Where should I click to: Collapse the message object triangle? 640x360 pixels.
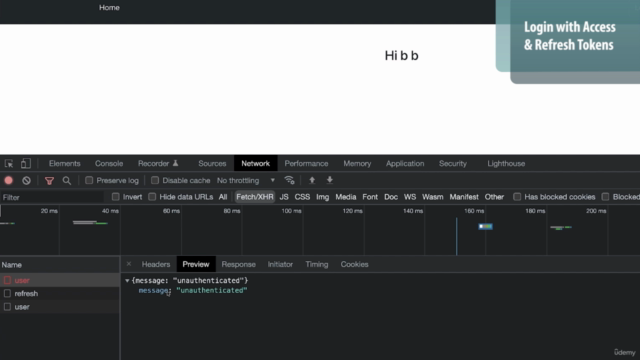pos(127,281)
